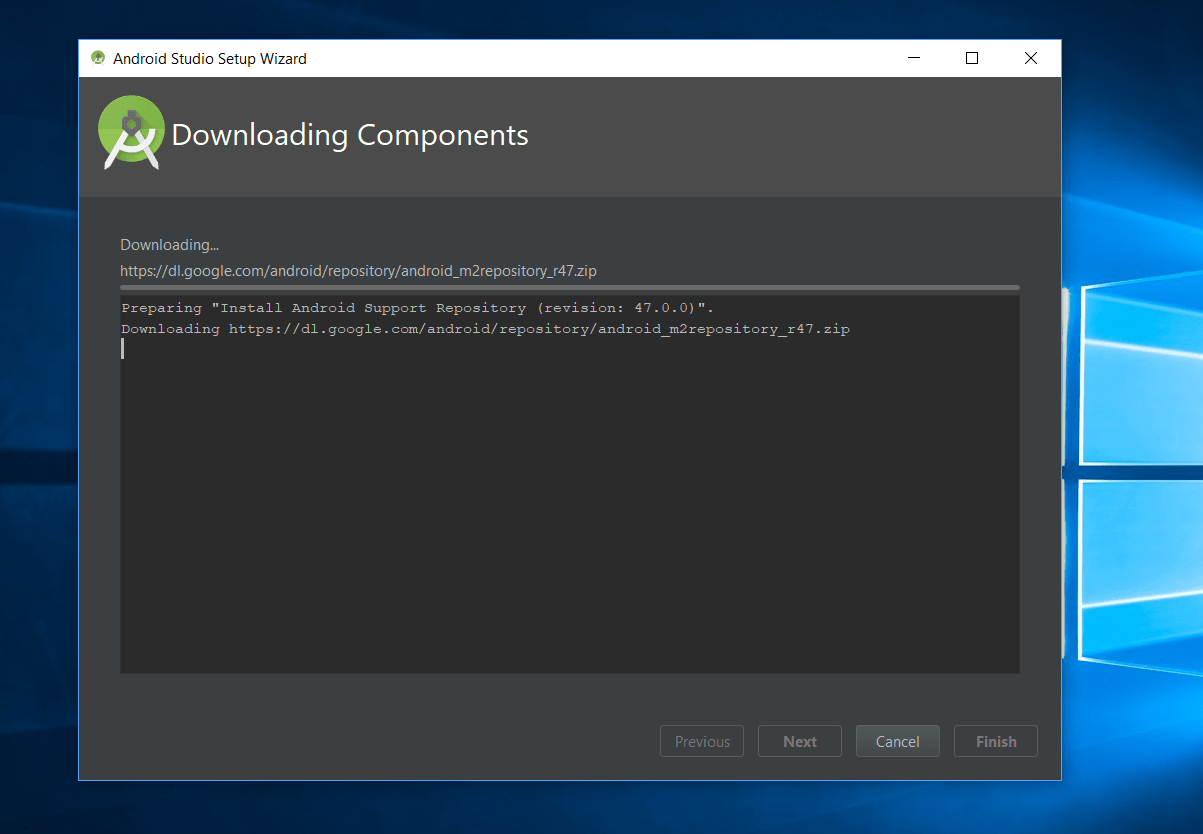1203x834 pixels.
Task: Click the Android Studio logo in header
Action: pos(131,133)
